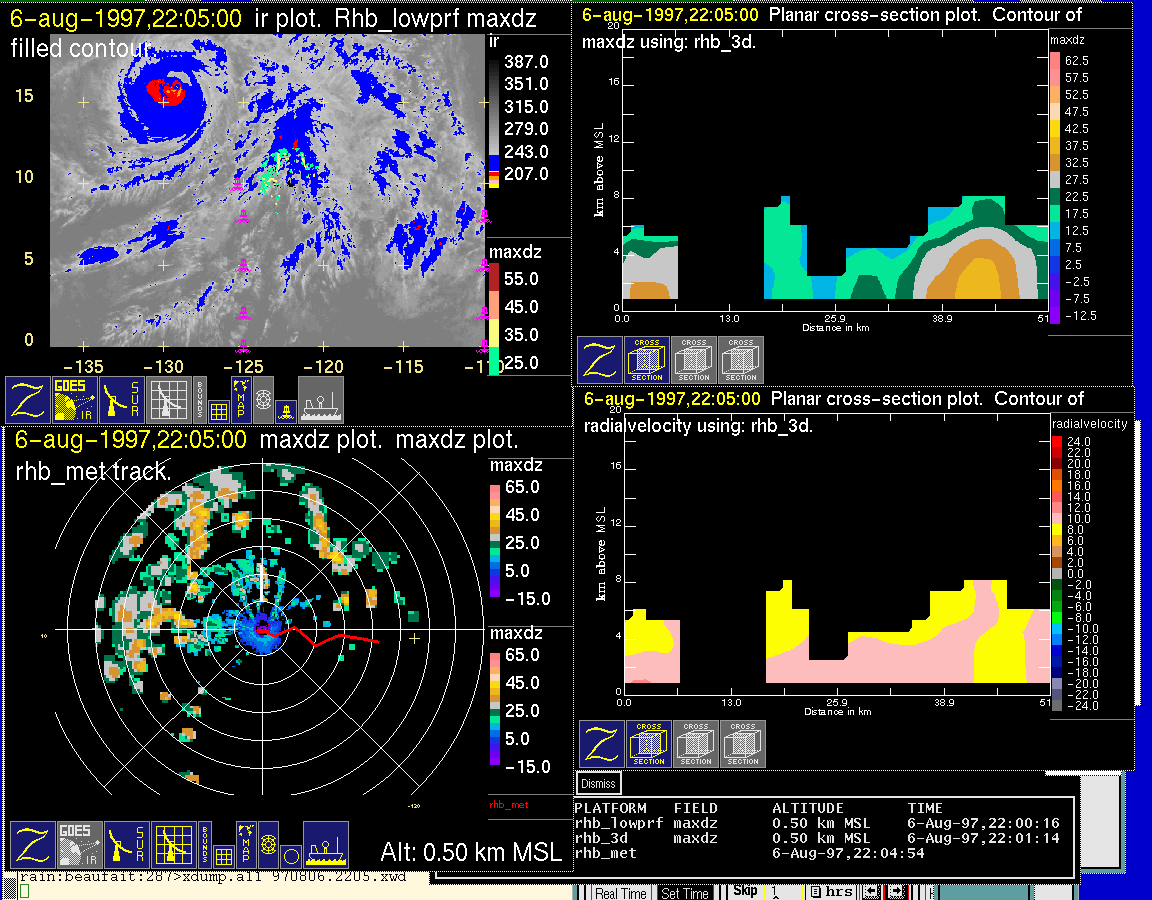1152x900 pixels.
Task: Select the Set Time option
Action: coord(685,893)
